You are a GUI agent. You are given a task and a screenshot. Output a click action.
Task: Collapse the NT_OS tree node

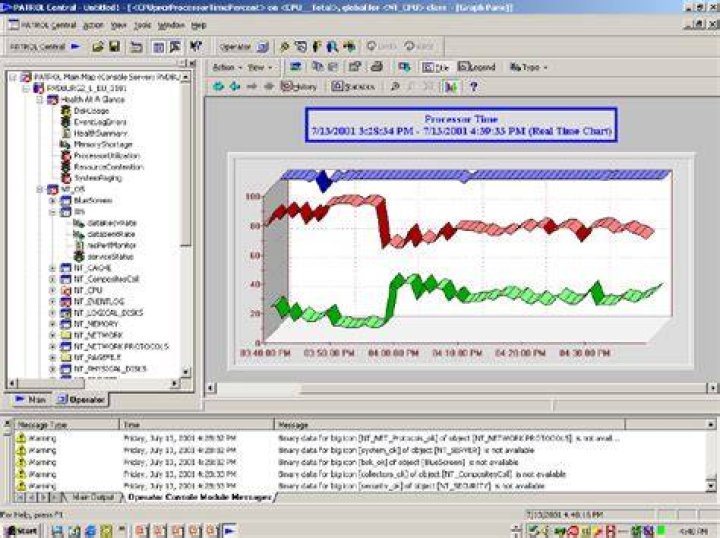click(x=39, y=189)
